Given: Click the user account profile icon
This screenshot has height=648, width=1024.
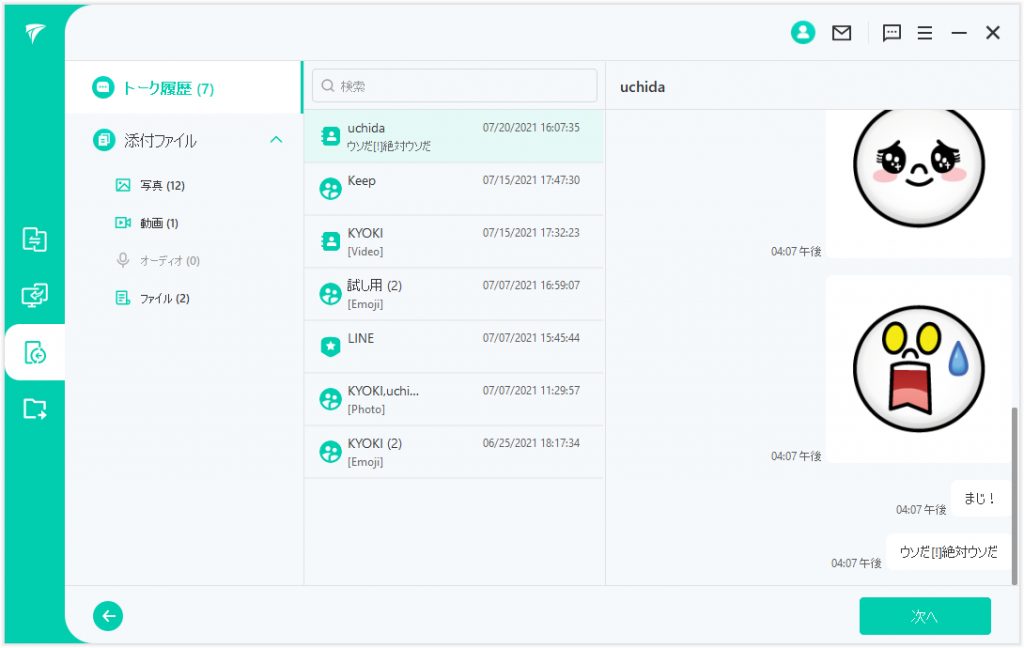Looking at the screenshot, I should [802, 33].
